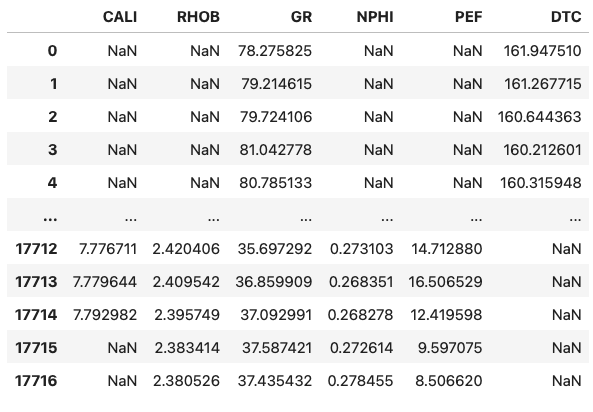The width and height of the screenshot is (593, 412).
Task: Select the NPHI column header
Action: coord(375,17)
